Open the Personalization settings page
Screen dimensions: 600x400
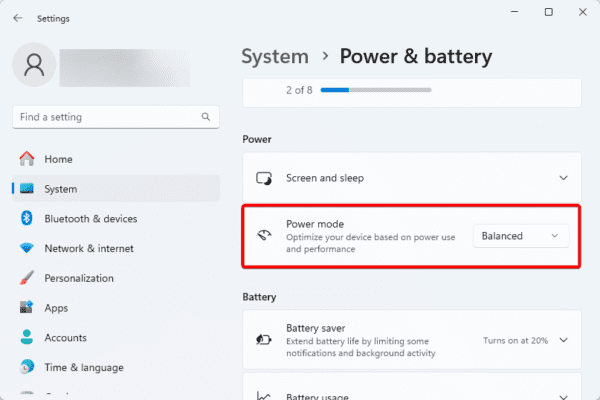79,279
